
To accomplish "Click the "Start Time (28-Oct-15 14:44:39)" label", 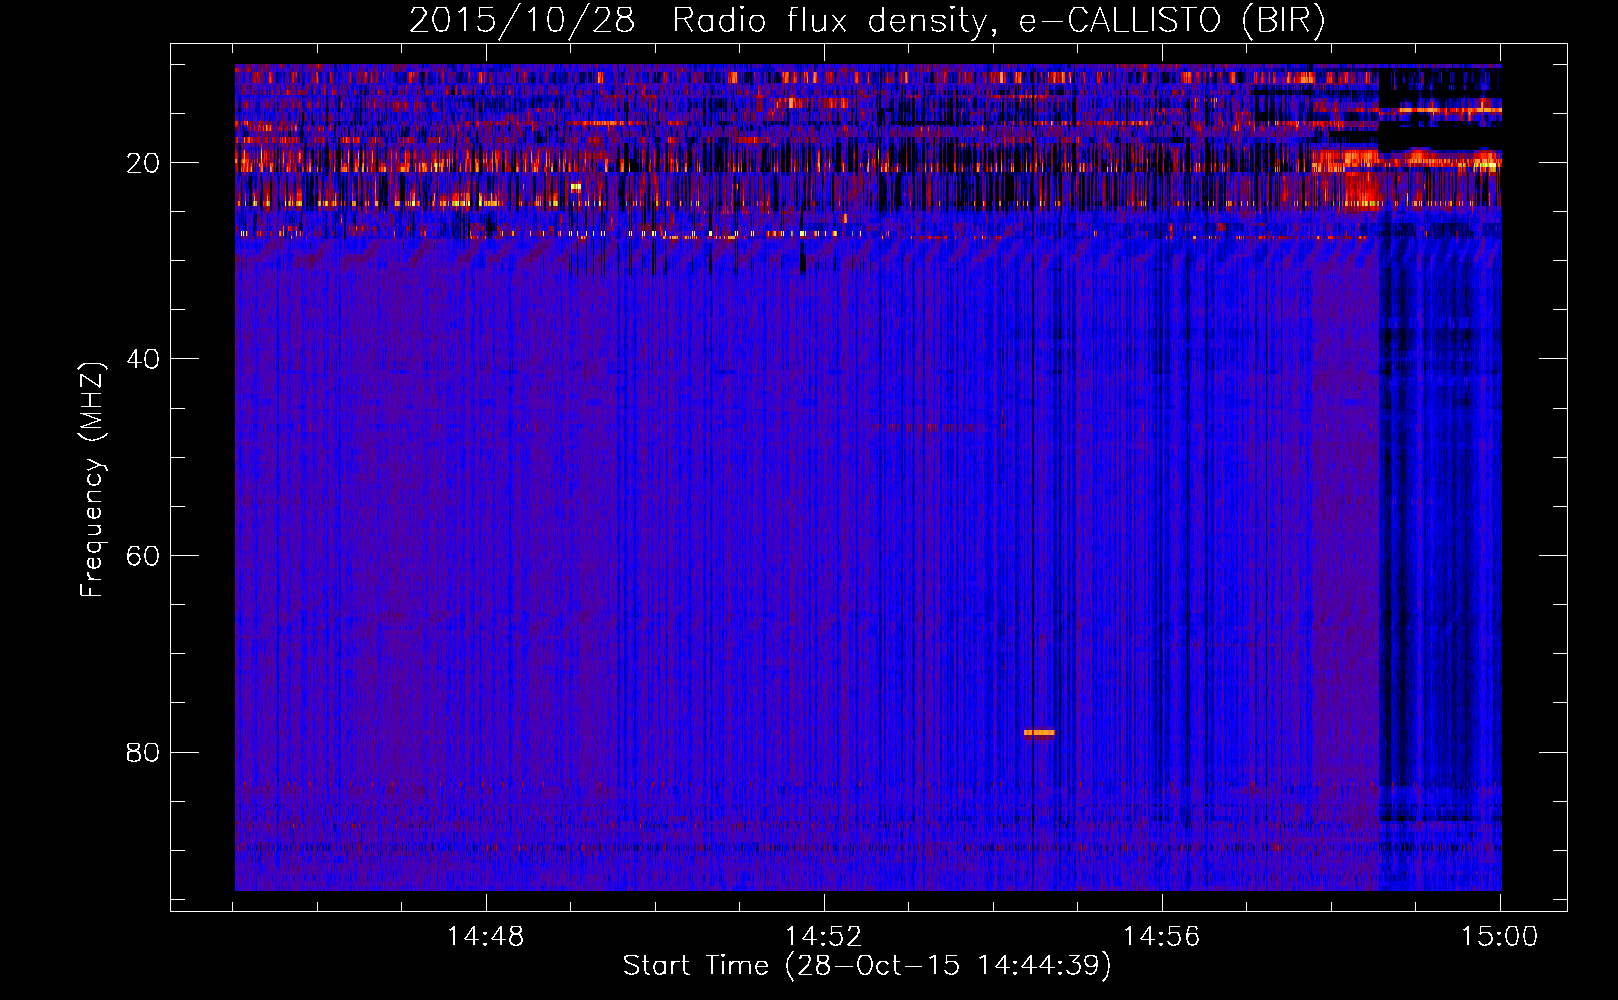I will [x=867, y=966].
